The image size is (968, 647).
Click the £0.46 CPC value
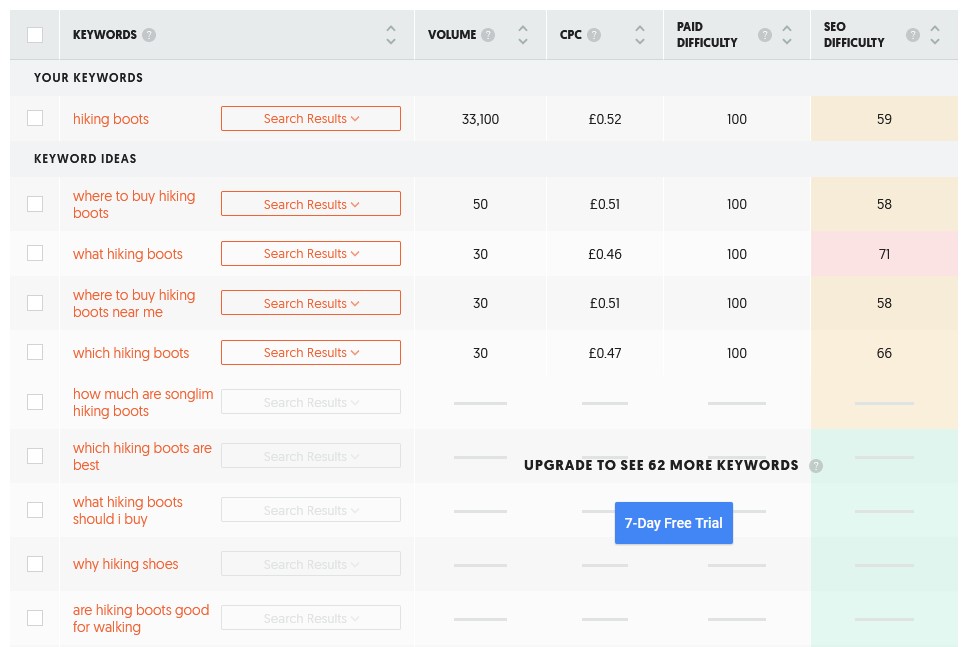point(604,254)
